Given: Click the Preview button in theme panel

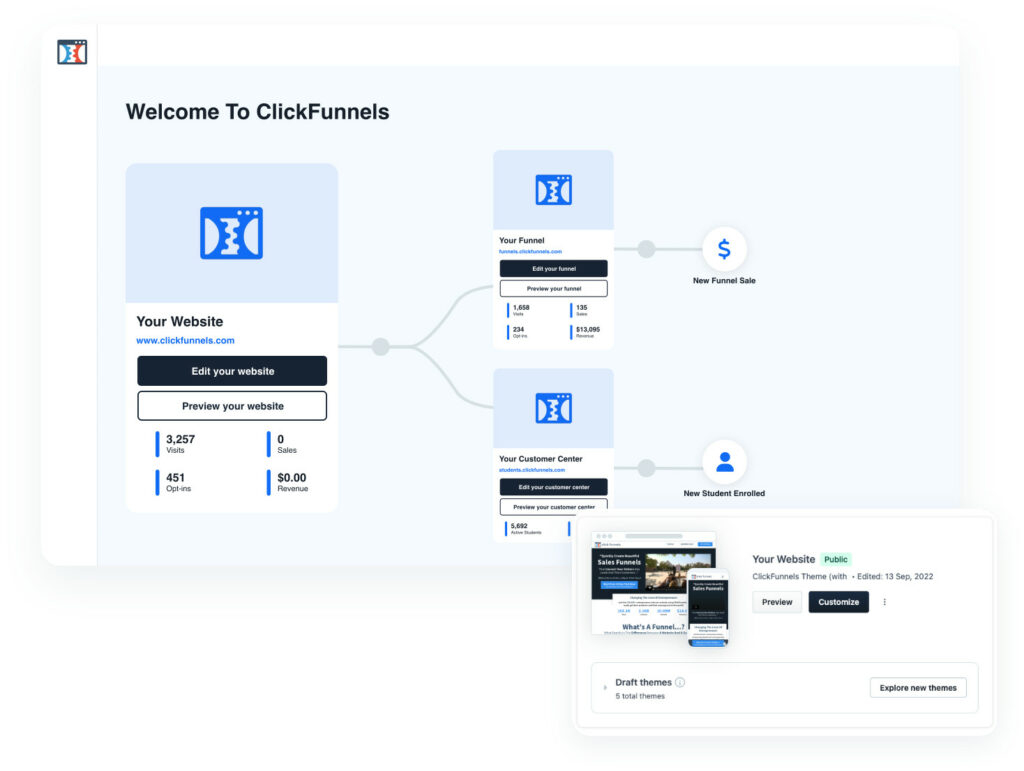Looking at the screenshot, I should coord(777,602).
